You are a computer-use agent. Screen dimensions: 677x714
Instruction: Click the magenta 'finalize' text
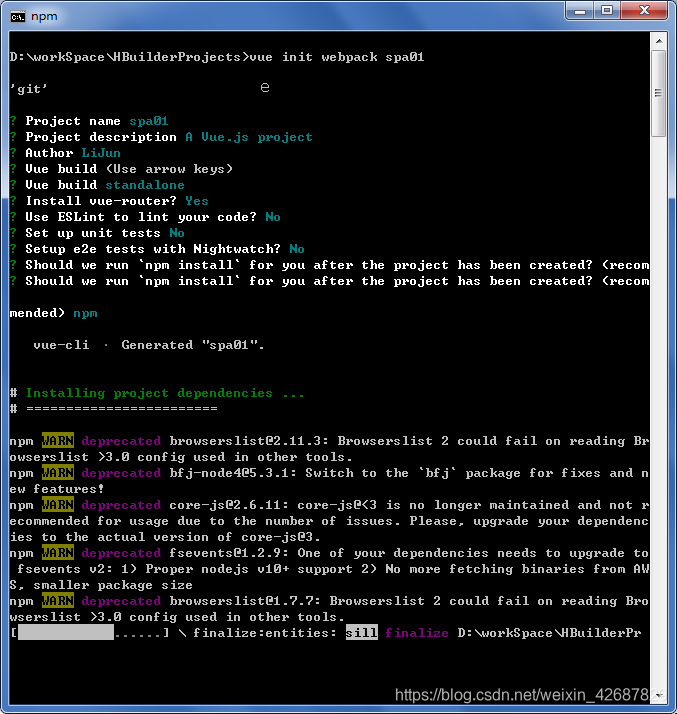tap(417, 633)
